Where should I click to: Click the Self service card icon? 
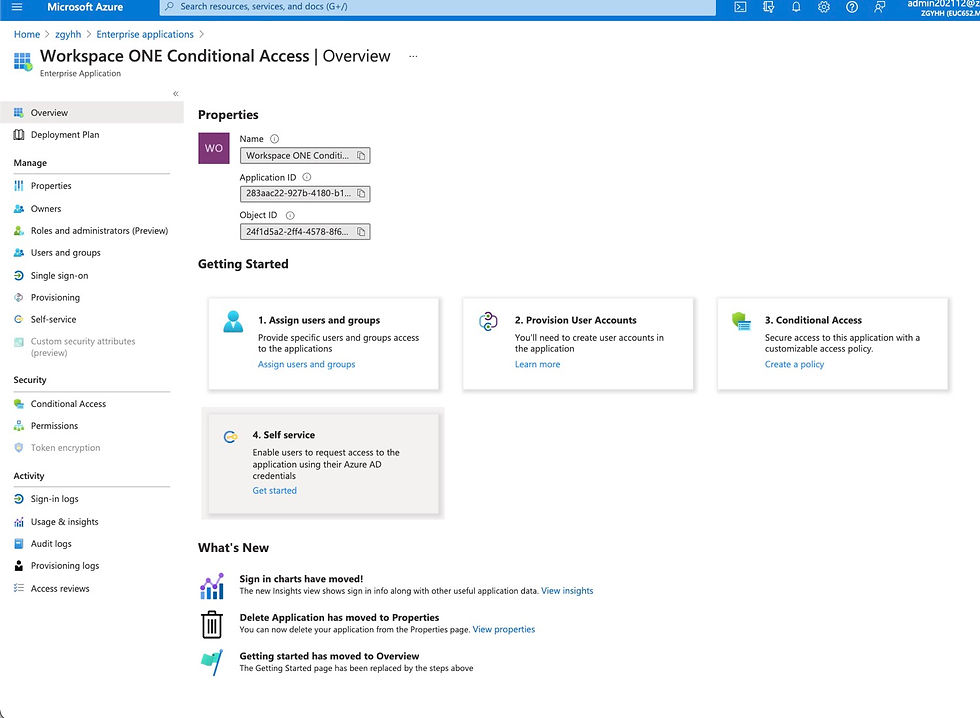pos(231,437)
